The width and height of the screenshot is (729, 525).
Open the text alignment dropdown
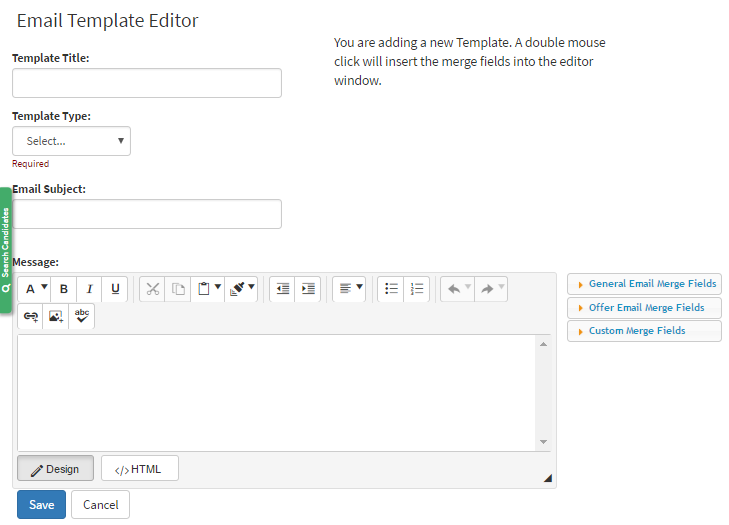point(350,289)
